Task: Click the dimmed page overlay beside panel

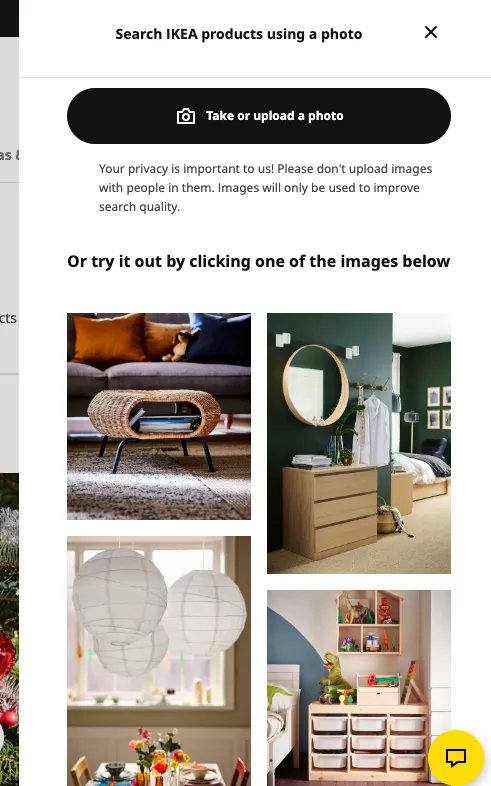Action: (x=9, y=251)
